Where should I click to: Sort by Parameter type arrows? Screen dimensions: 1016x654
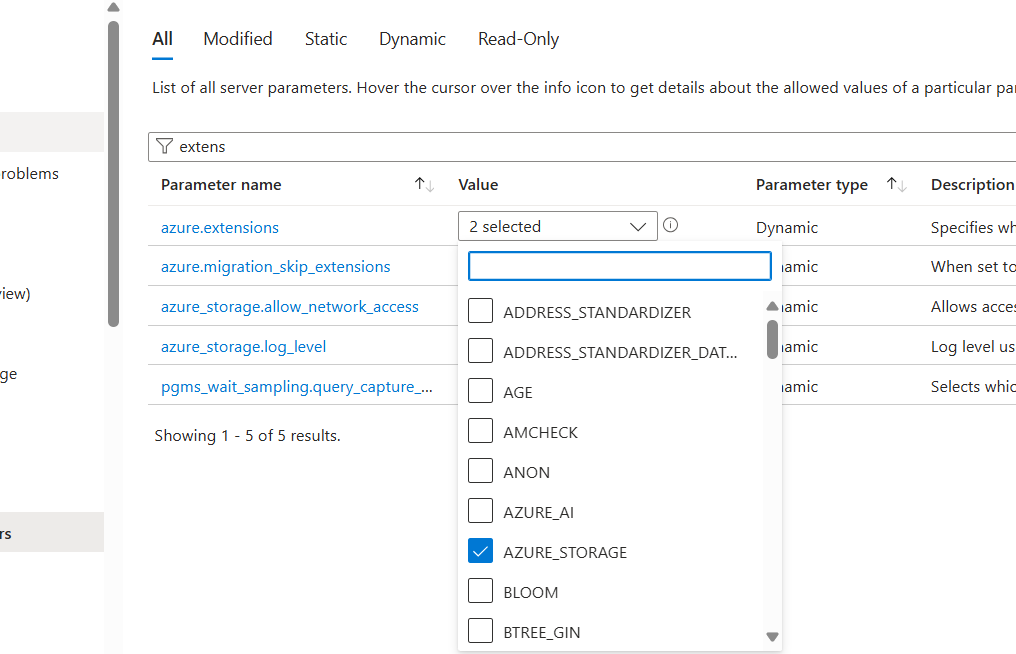point(897,185)
